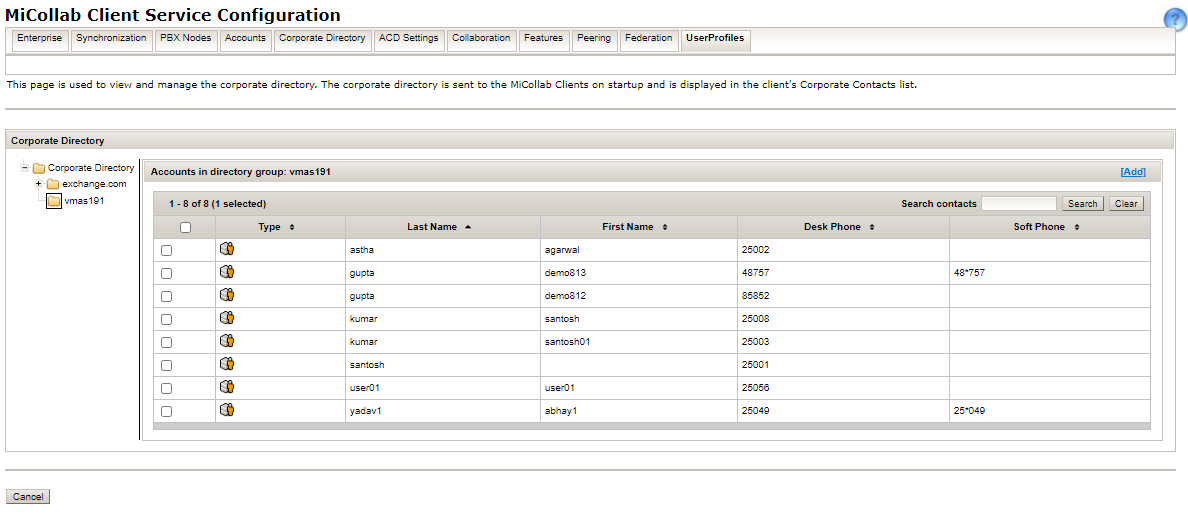The height and width of the screenshot is (516, 1188).
Task: Open the help question mark icon
Action: (1174, 20)
